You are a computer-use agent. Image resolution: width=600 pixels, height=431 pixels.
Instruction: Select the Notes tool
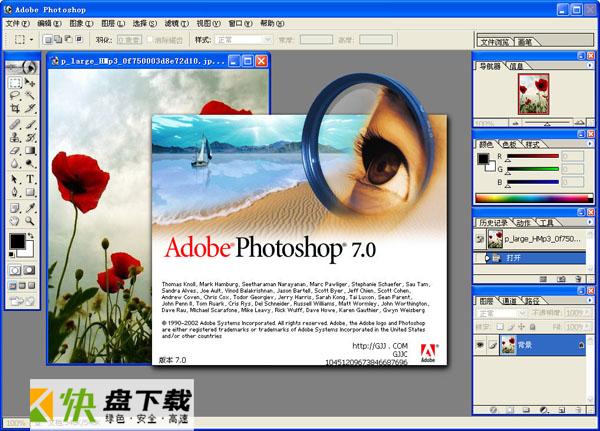(x=15, y=208)
